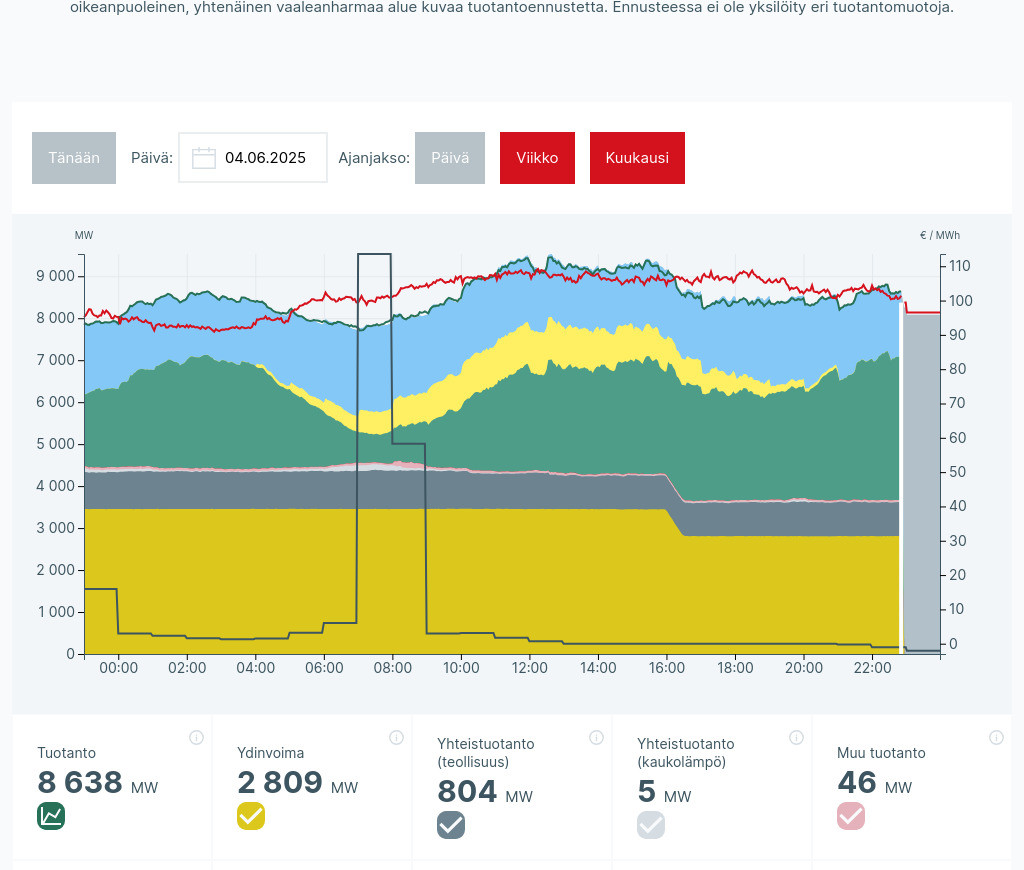Screen dimensions: 1024x870
Task: Toggle the Yhteistuotanto (kaukolämpö) checkbox
Action: point(651,825)
